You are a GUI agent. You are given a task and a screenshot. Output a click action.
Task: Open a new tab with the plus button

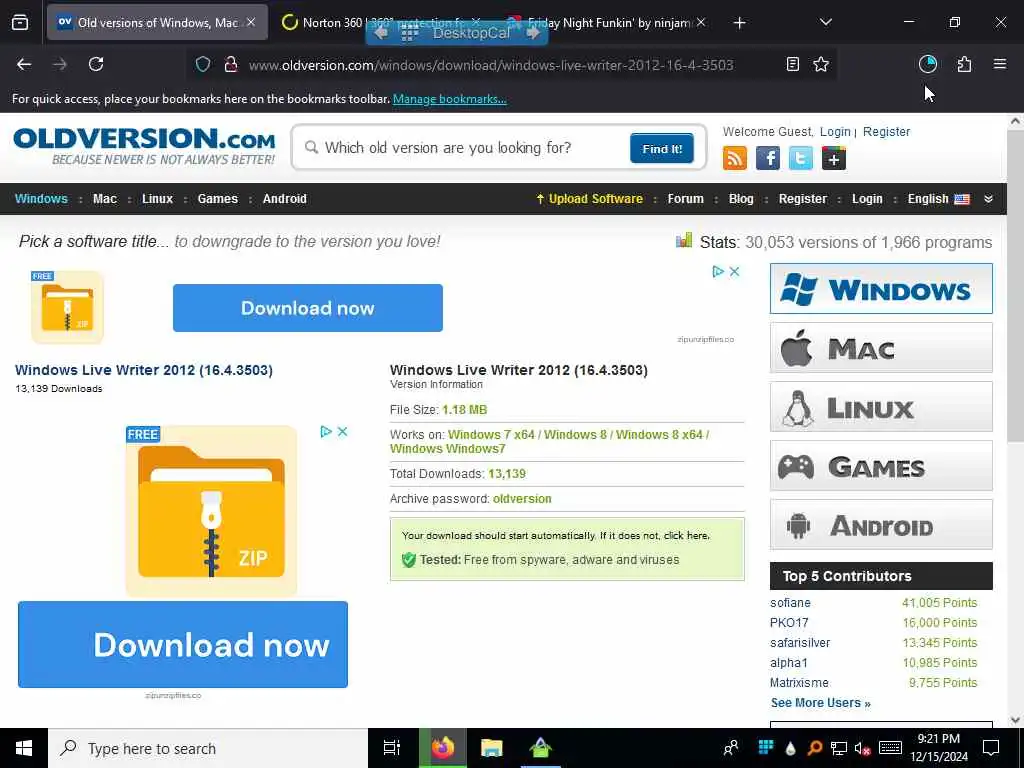click(x=739, y=23)
